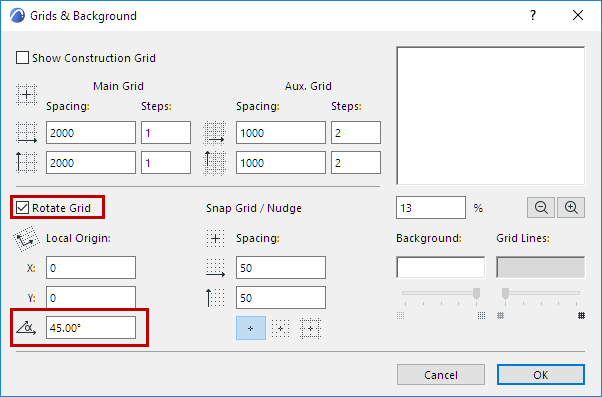
Task: Select the first snap grid mode icon
Action: tap(251, 328)
